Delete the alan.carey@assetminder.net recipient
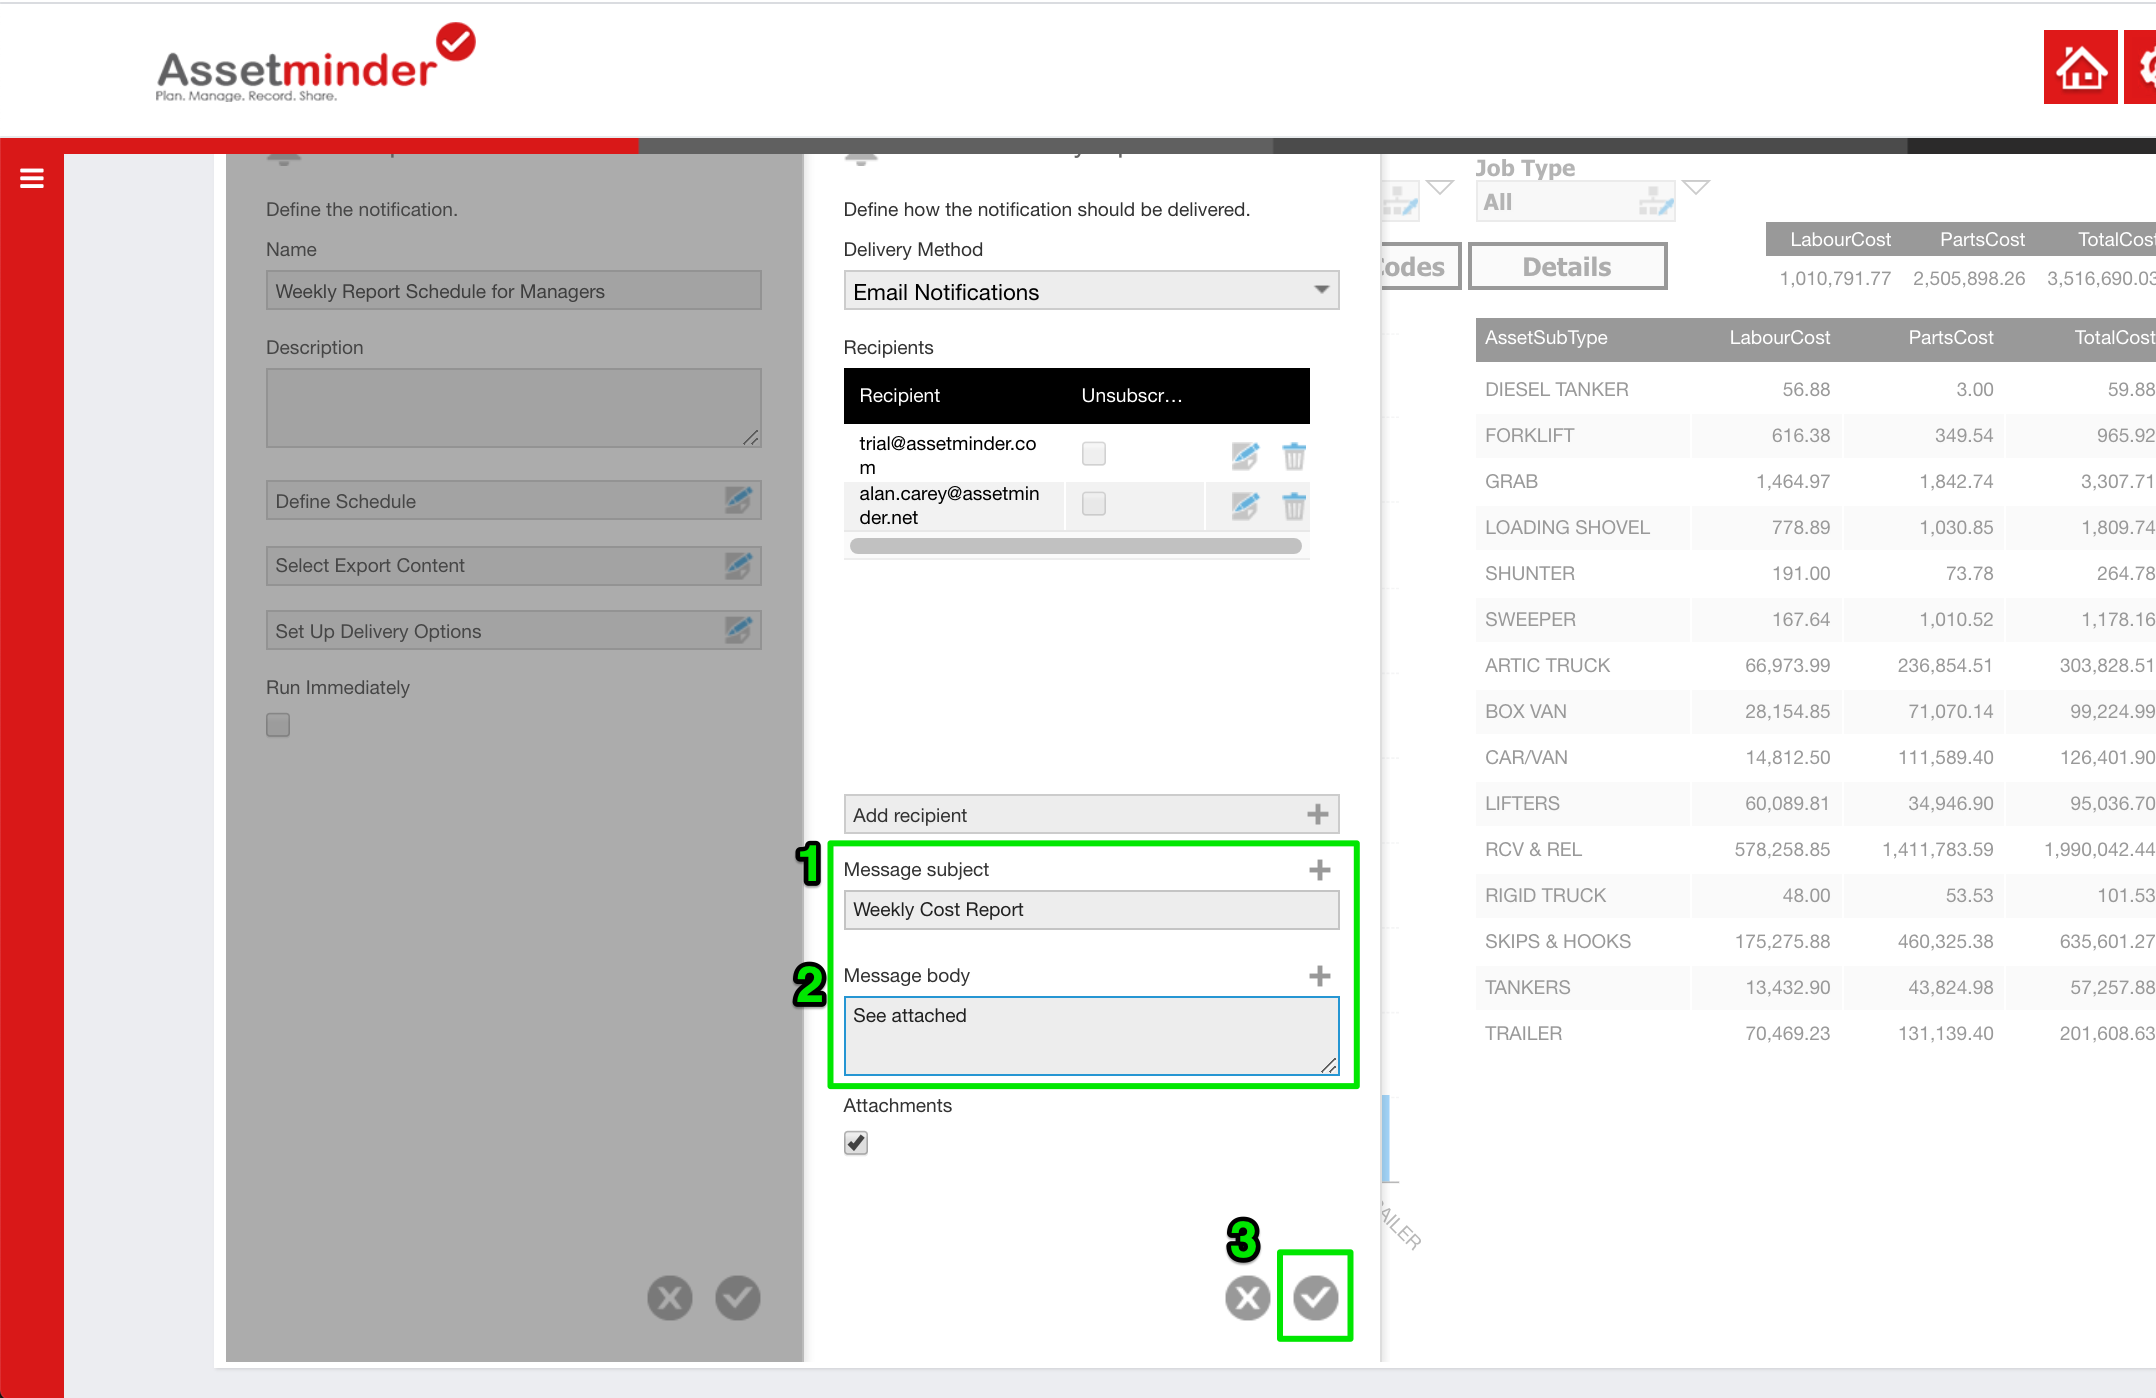 click(x=1294, y=506)
